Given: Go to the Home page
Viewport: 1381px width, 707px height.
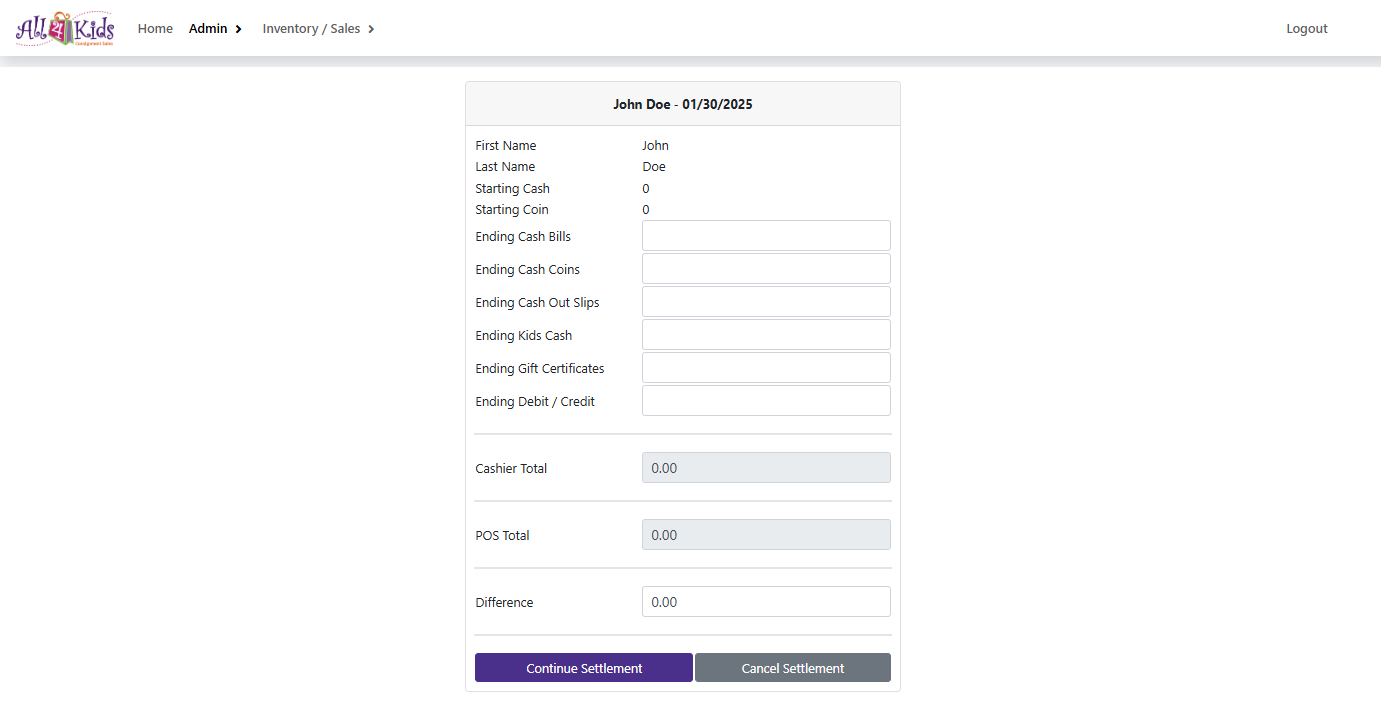Looking at the screenshot, I should tap(155, 29).
